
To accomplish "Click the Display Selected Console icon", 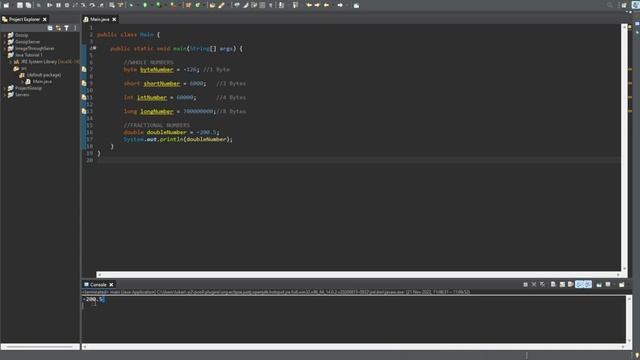I will (608, 284).
